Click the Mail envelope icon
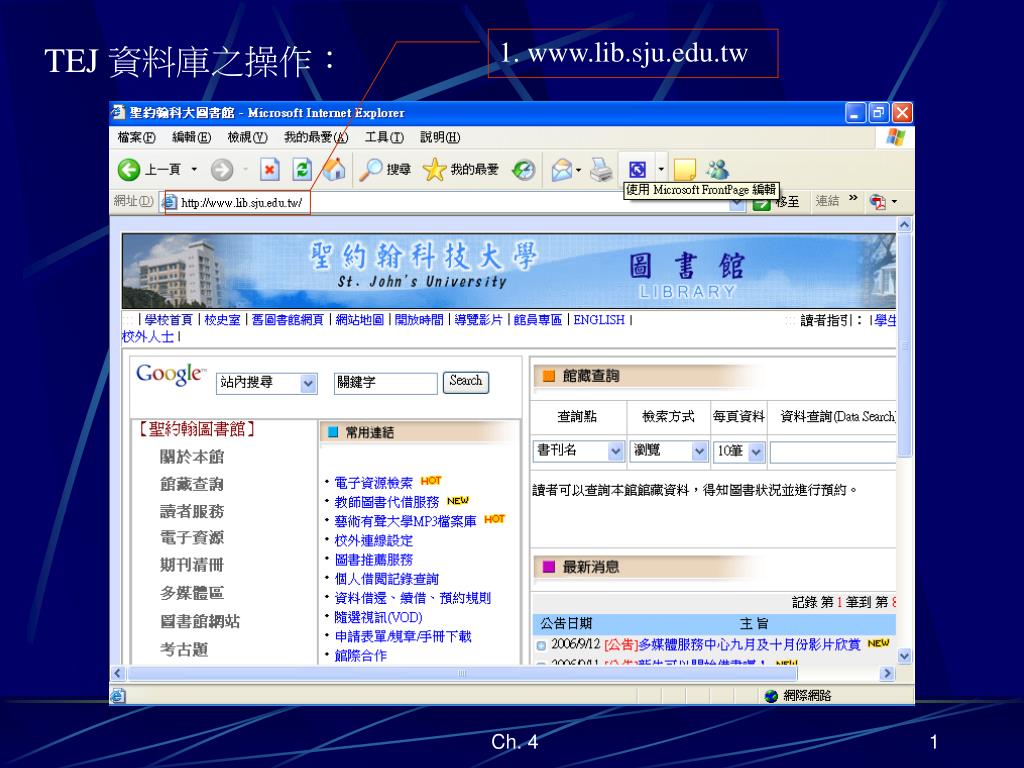The width and height of the screenshot is (1024, 768). 561,170
